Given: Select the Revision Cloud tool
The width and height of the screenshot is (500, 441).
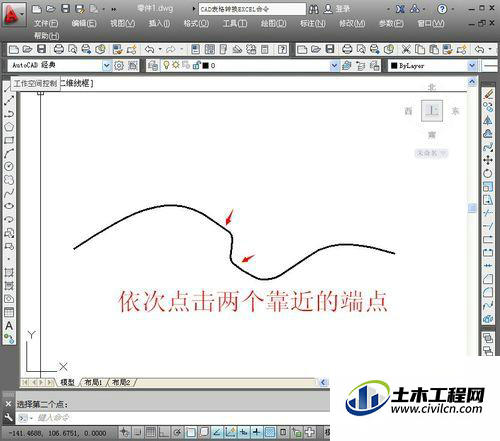Looking at the screenshot, I should pyautogui.click(x=9, y=180).
